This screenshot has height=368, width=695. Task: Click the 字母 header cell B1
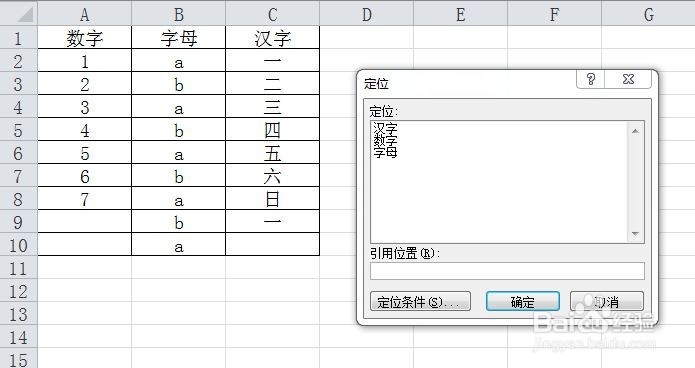[x=179, y=37]
